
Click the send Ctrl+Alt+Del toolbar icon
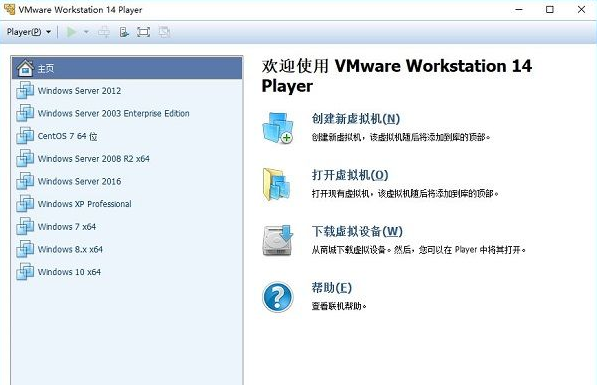pyautogui.click(x=104, y=32)
